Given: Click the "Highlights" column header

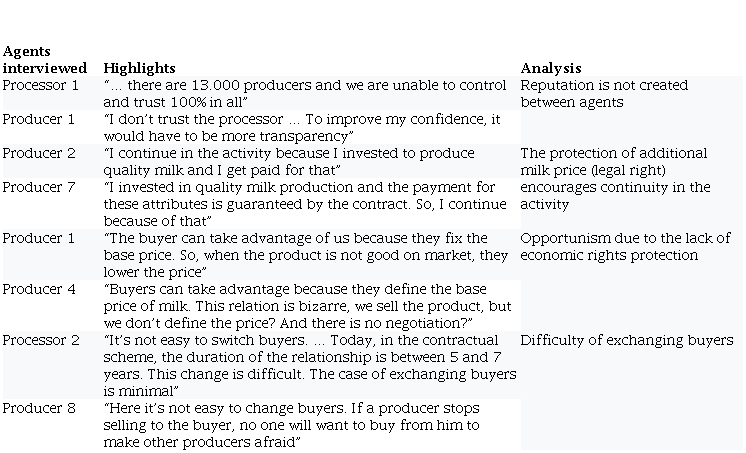Looking at the screenshot, I should pyautogui.click(x=139, y=68).
